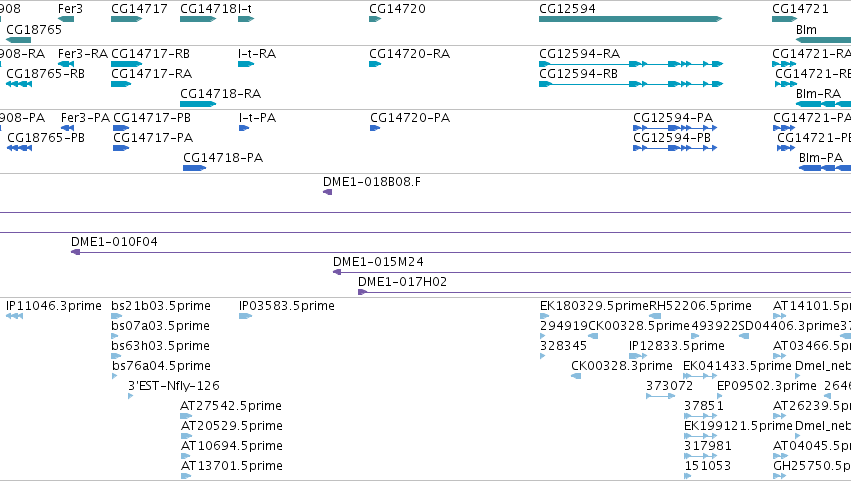Click the Fer3-RA transcript arrow

point(66,64)
